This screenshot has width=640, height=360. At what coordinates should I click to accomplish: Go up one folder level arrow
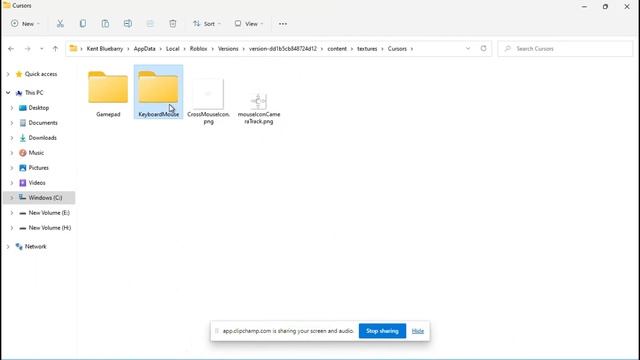pyautogui.click(x=55, y=49)
